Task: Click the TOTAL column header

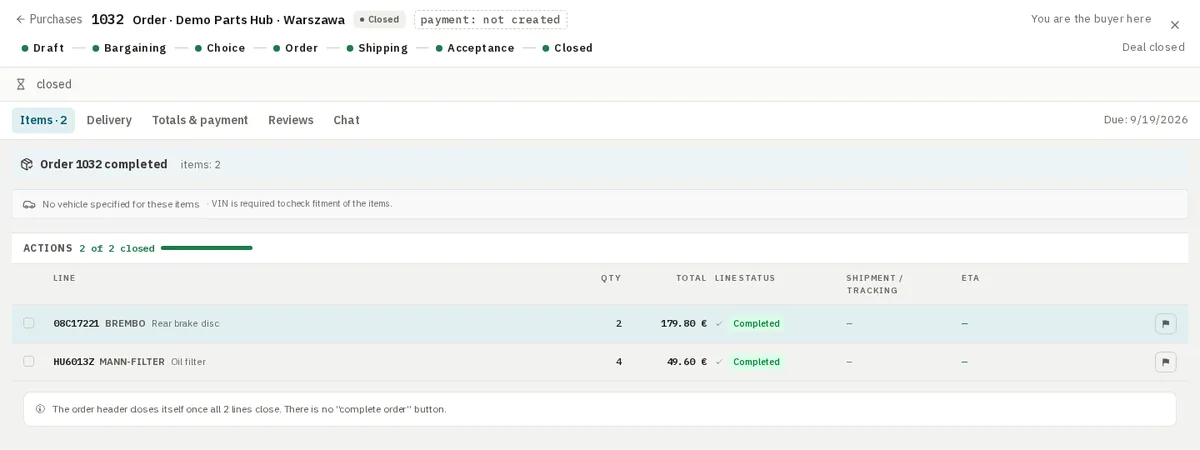Action: [691, 278]
